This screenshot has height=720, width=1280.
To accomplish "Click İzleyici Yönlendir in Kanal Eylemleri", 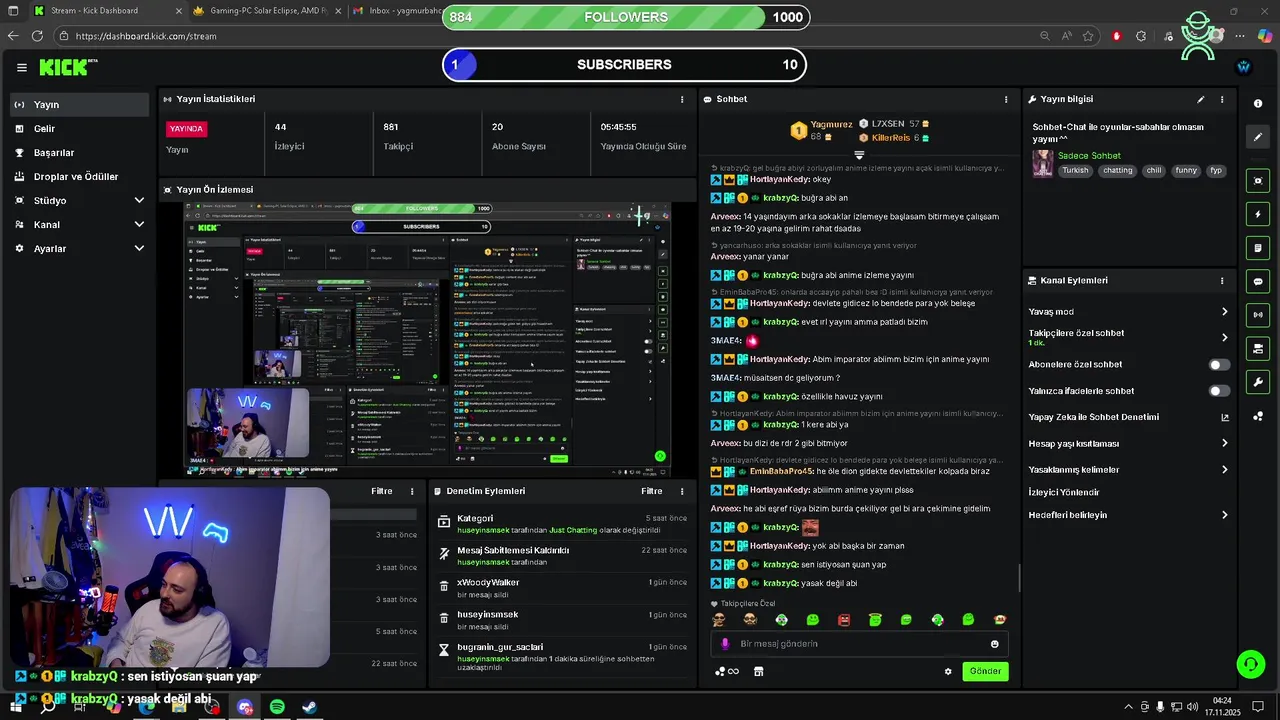I will coord(1064,492).
